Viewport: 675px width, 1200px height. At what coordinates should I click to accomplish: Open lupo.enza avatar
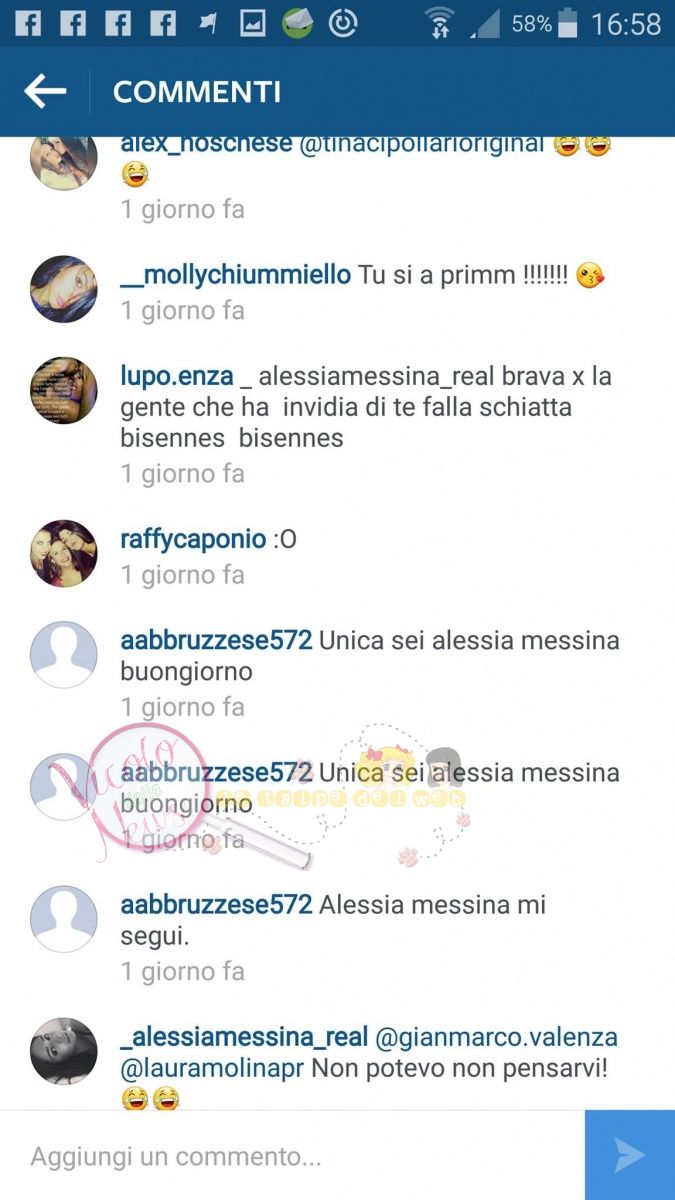pos(64,391)
